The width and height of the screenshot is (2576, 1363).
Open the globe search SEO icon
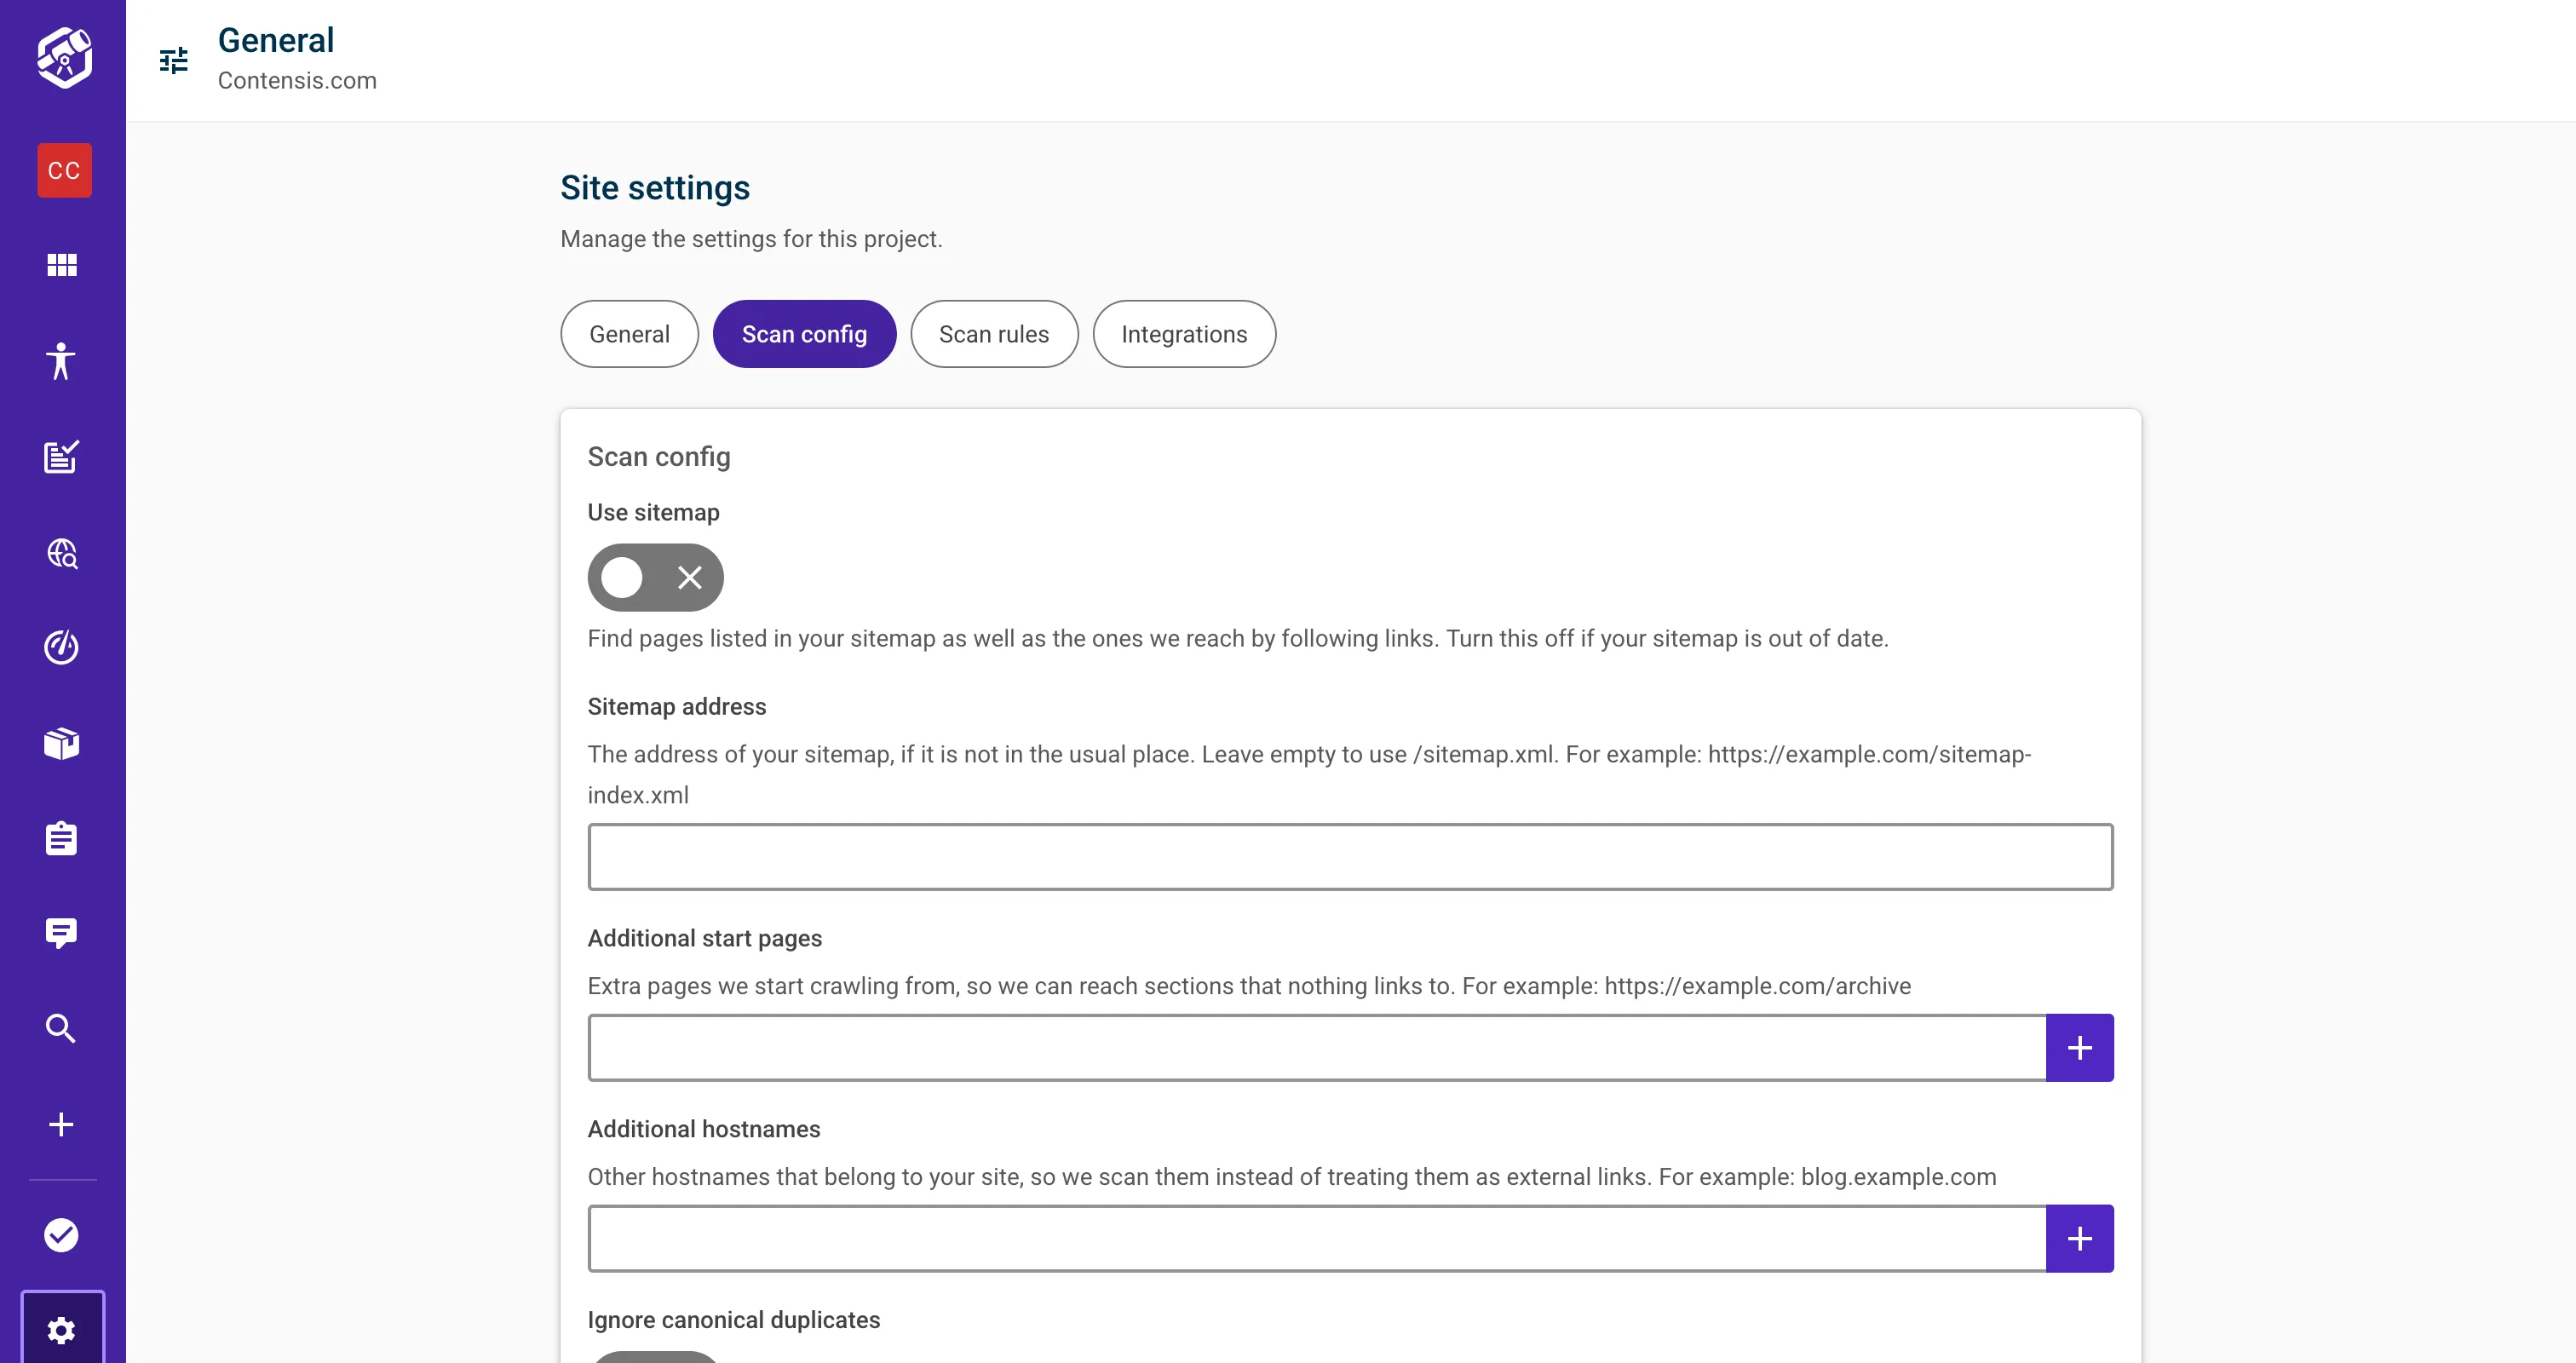62,553
